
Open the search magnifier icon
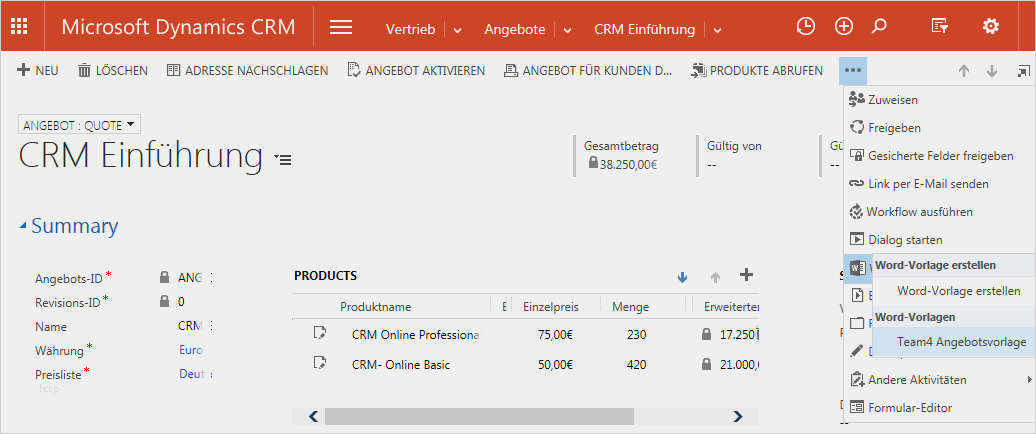tap(879, 26)
